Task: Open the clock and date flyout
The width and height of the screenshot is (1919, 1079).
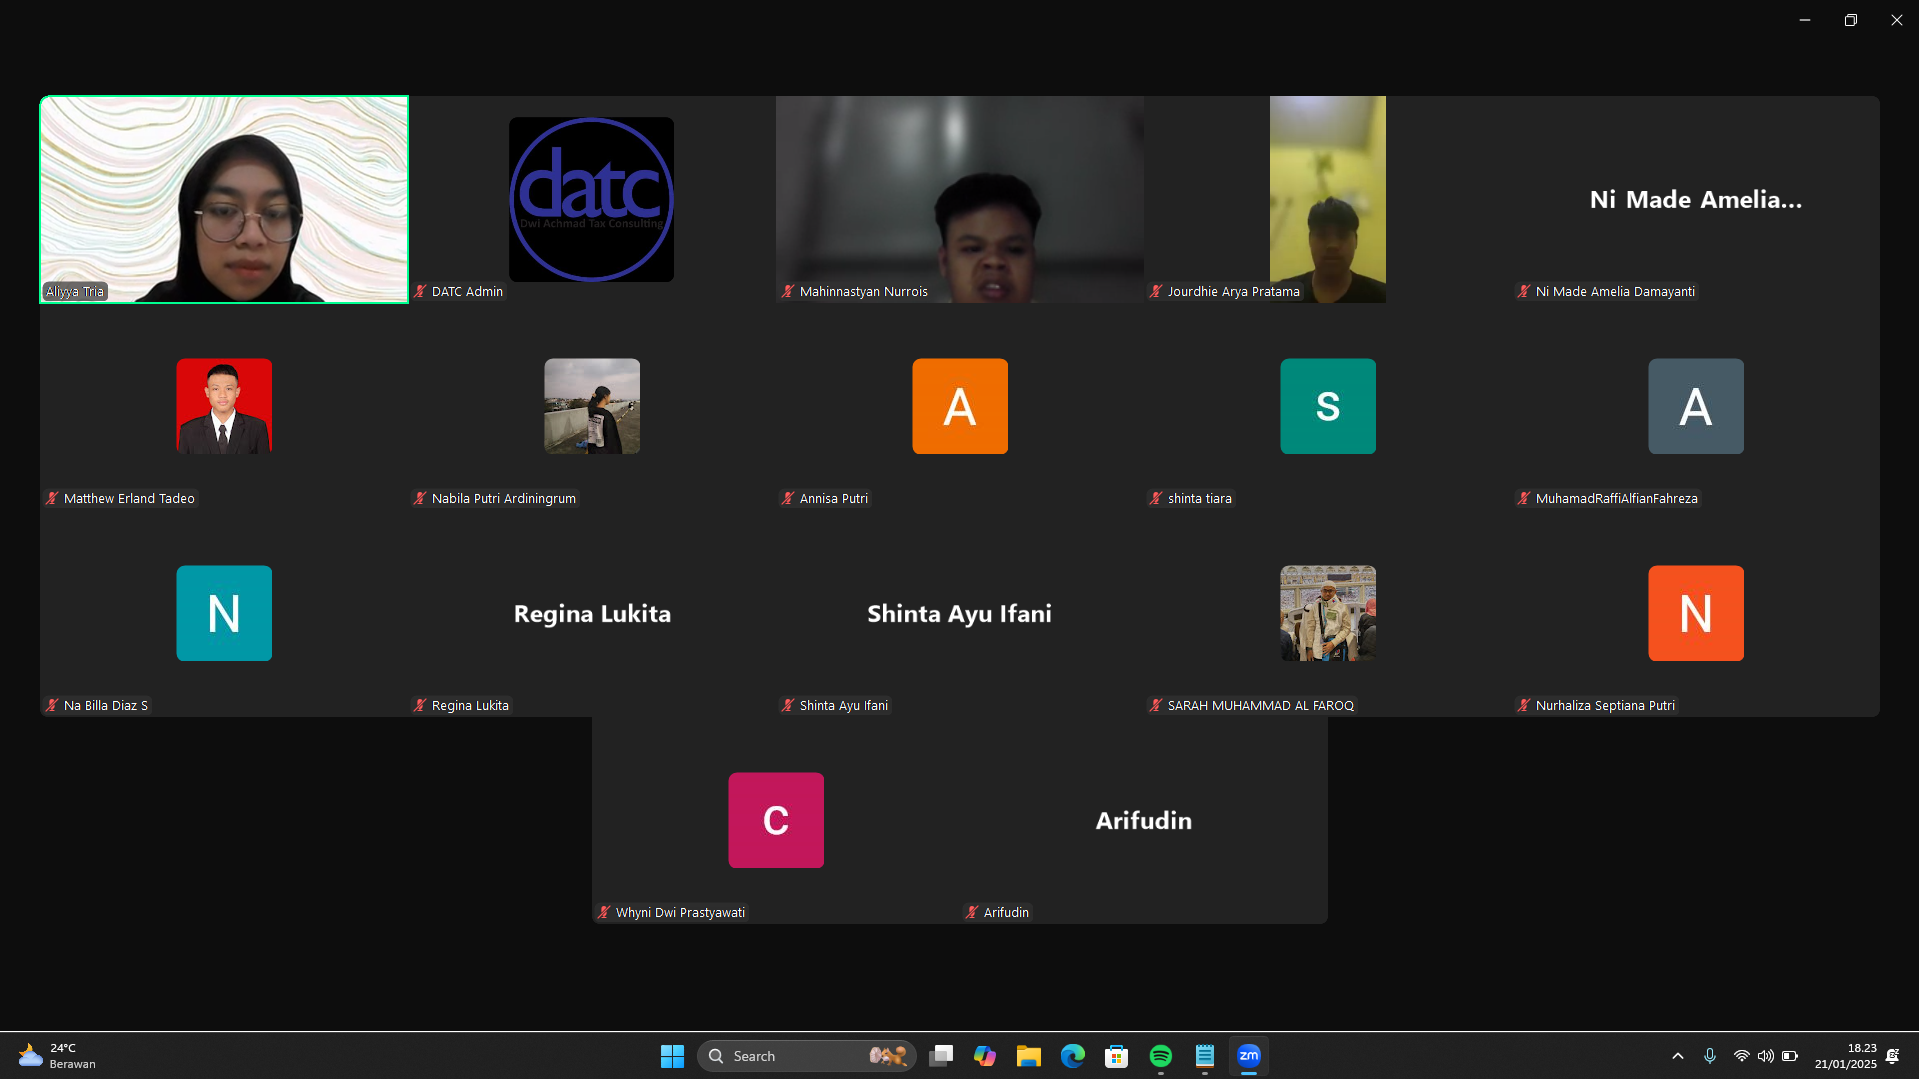Action: [x=1845, y=1056]
